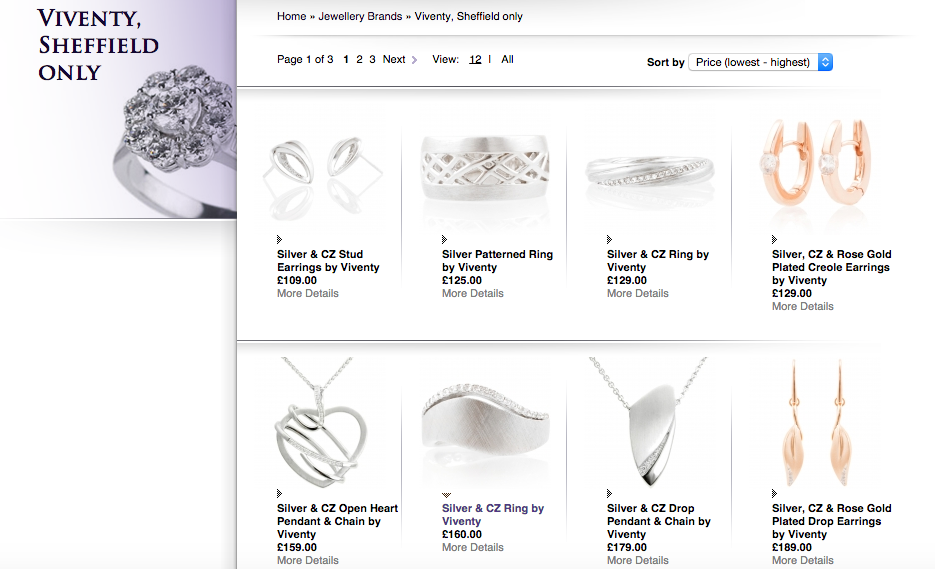Click the £189.00 price text
This screenshot has width=935, height=569.
792,548
